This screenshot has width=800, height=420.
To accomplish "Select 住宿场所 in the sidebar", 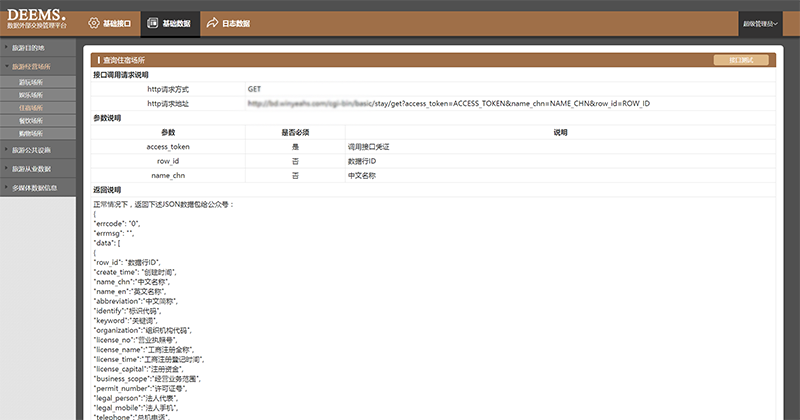I will pos(31,107).
